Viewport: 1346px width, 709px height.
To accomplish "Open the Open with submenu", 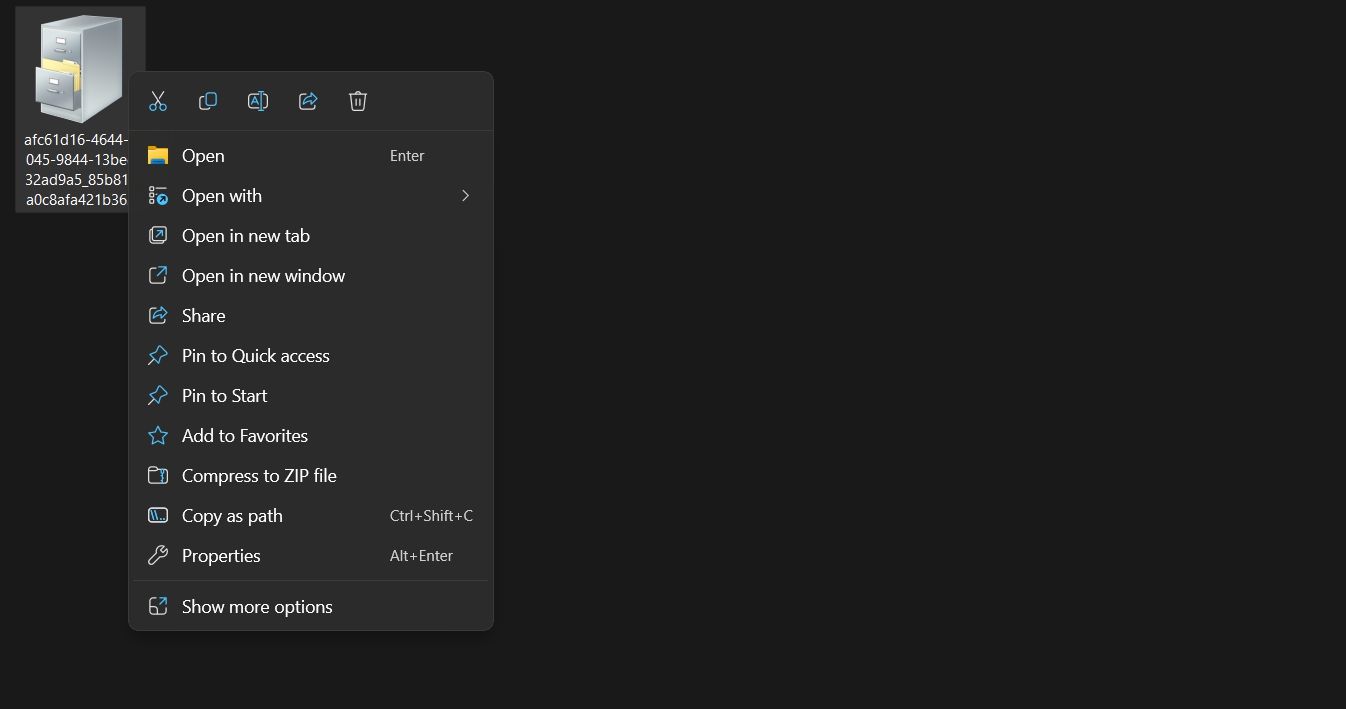I will click(x=222, y=195).
